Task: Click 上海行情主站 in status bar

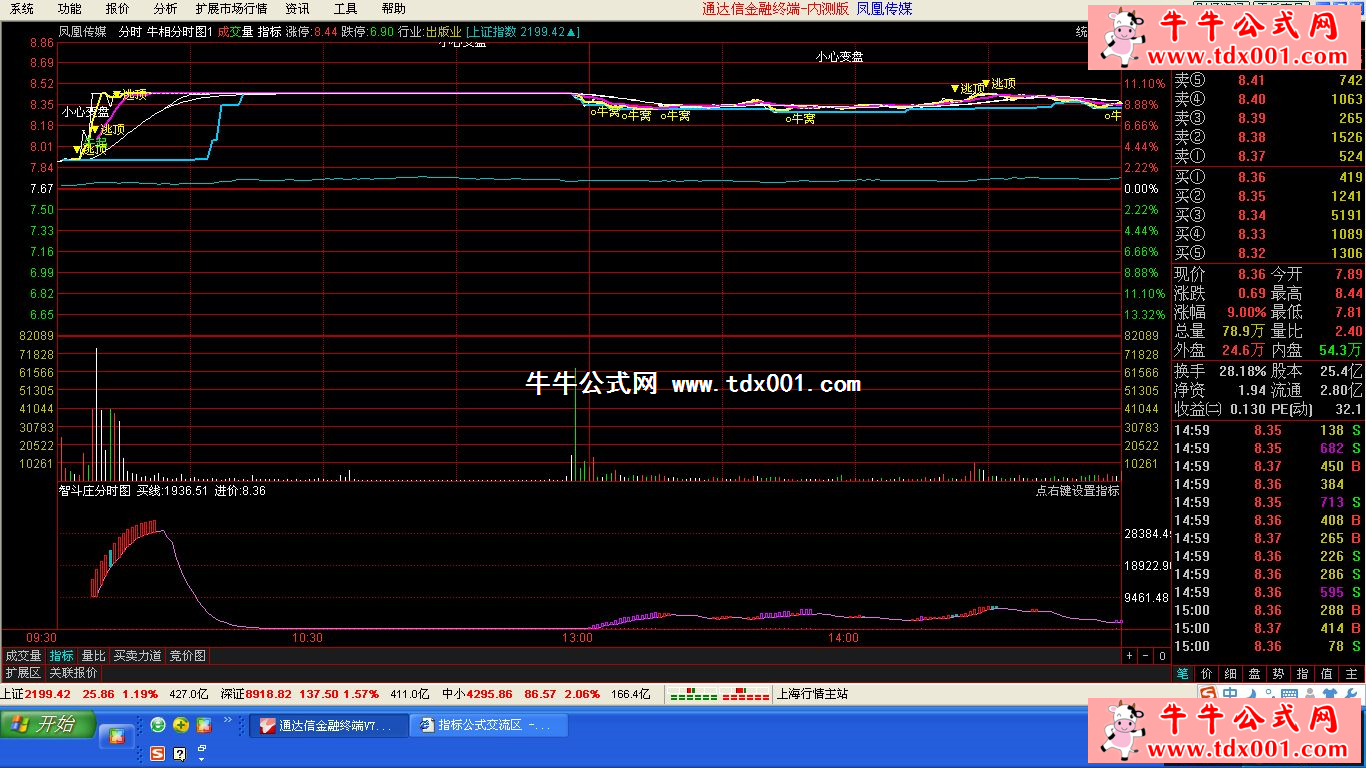Action: tap(812, 694)
